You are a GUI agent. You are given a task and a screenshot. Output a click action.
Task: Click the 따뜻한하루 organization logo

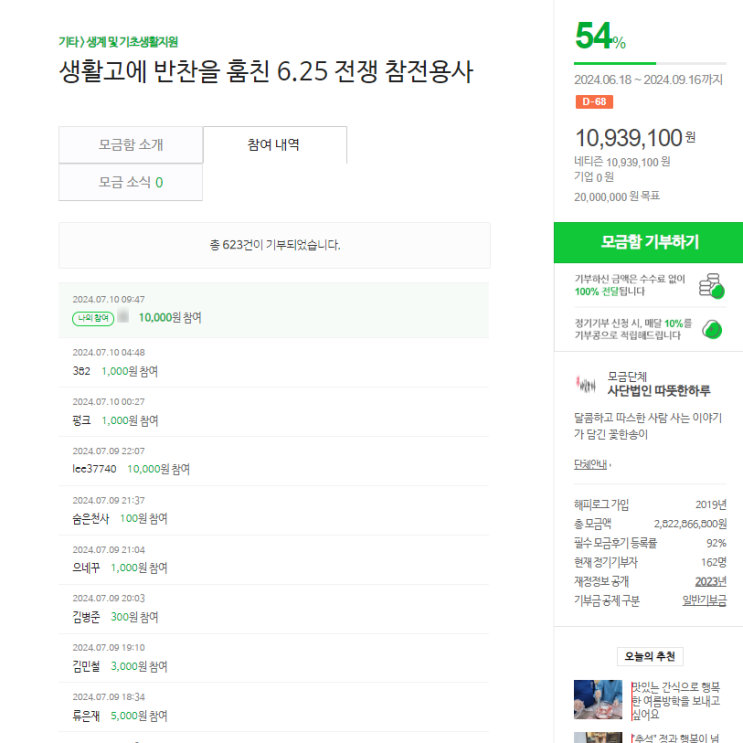point(587,383)
